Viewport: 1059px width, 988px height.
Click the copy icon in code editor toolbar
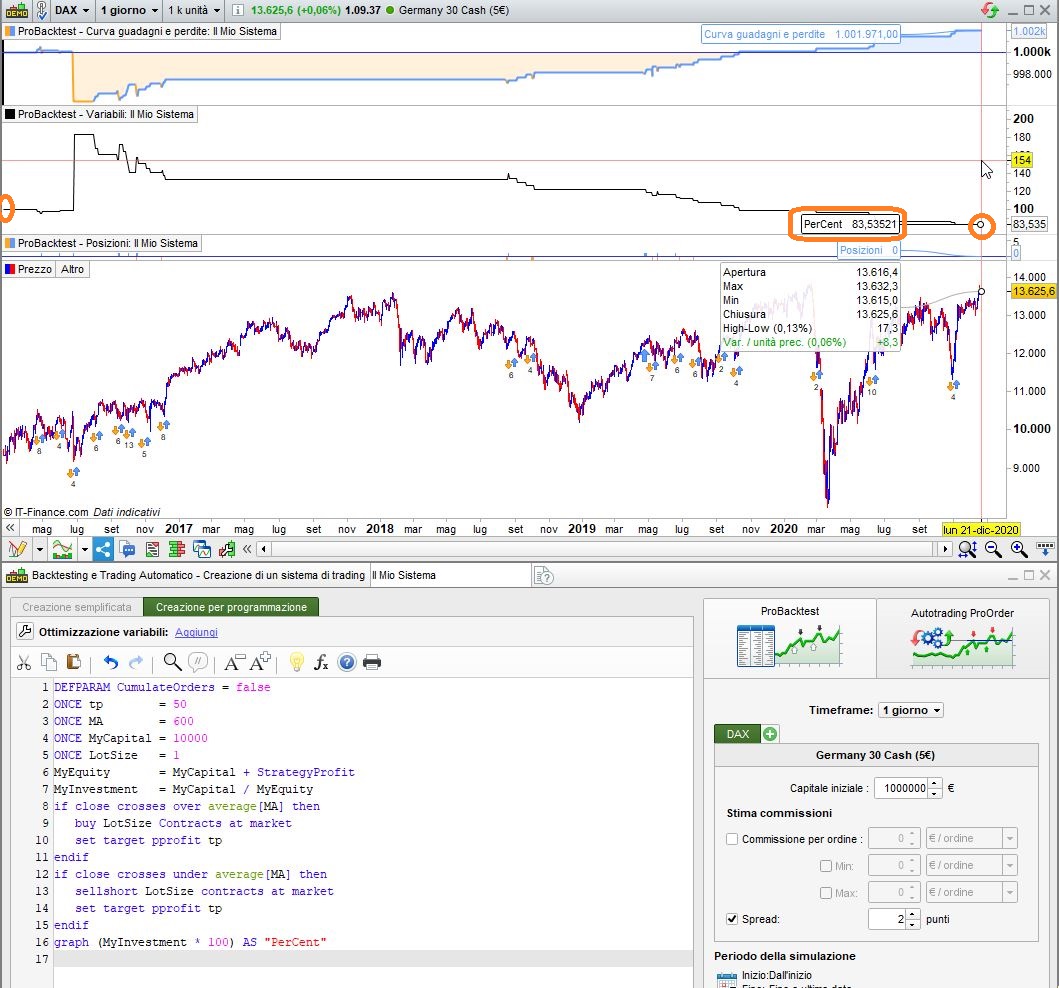(49, 662)
